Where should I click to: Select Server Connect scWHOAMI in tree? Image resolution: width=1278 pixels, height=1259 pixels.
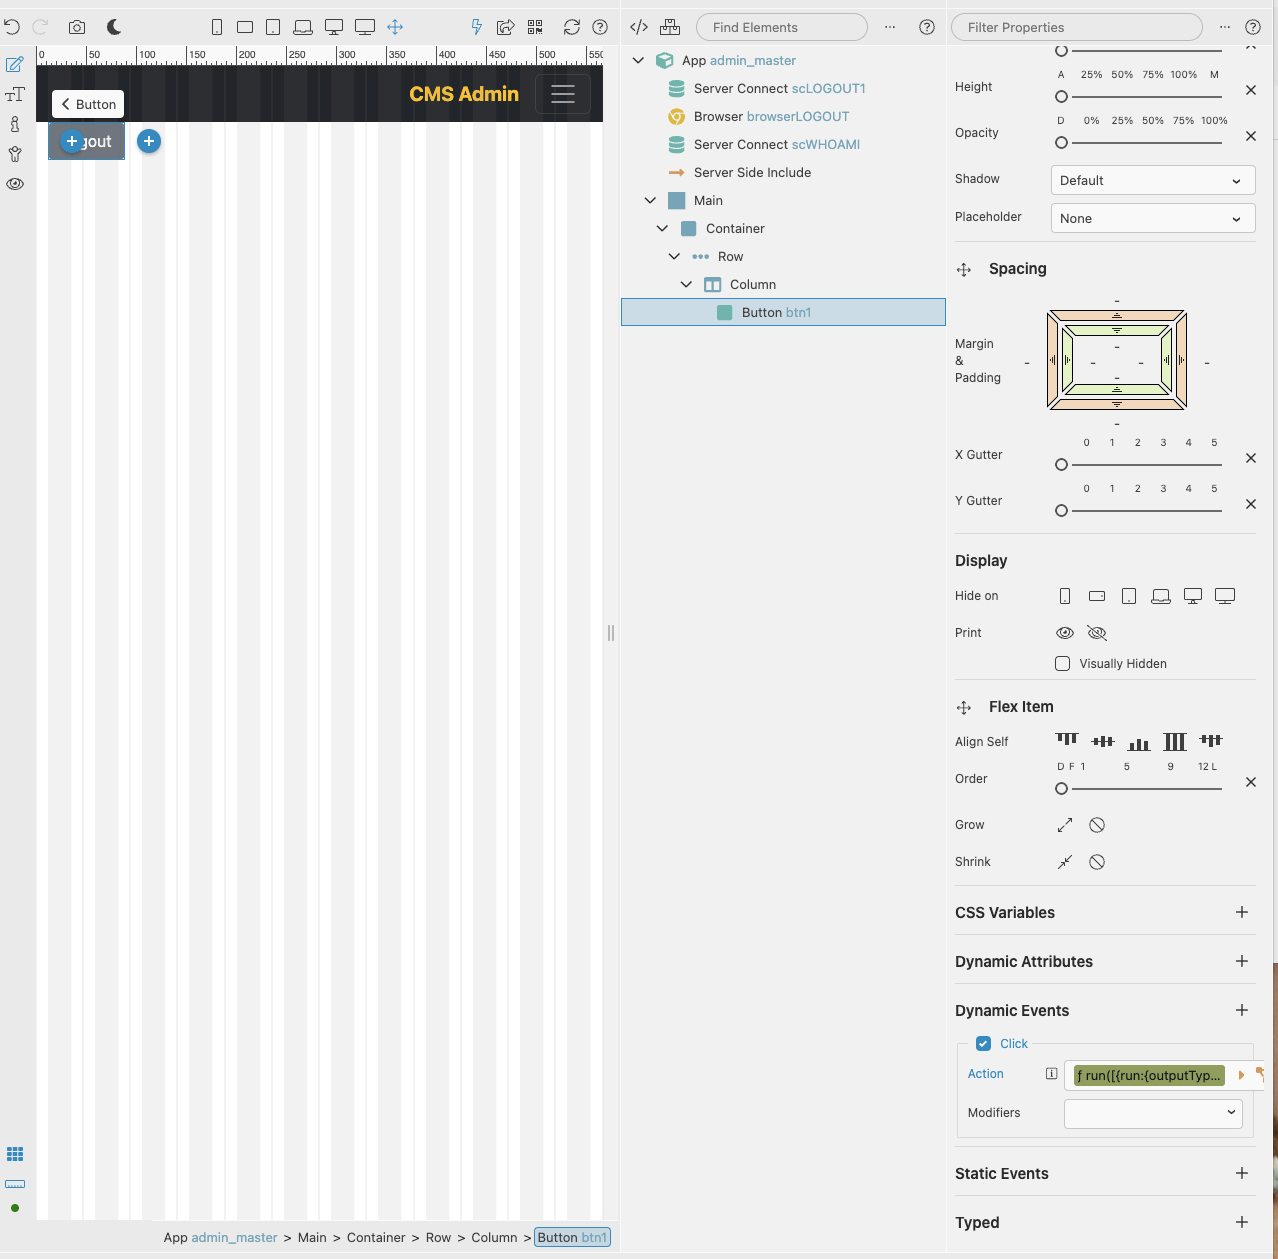[776, 144]
